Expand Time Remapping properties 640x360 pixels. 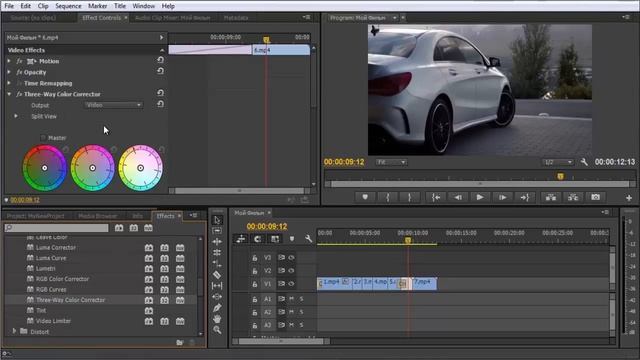pyautogui.click(x=9, y=83)
